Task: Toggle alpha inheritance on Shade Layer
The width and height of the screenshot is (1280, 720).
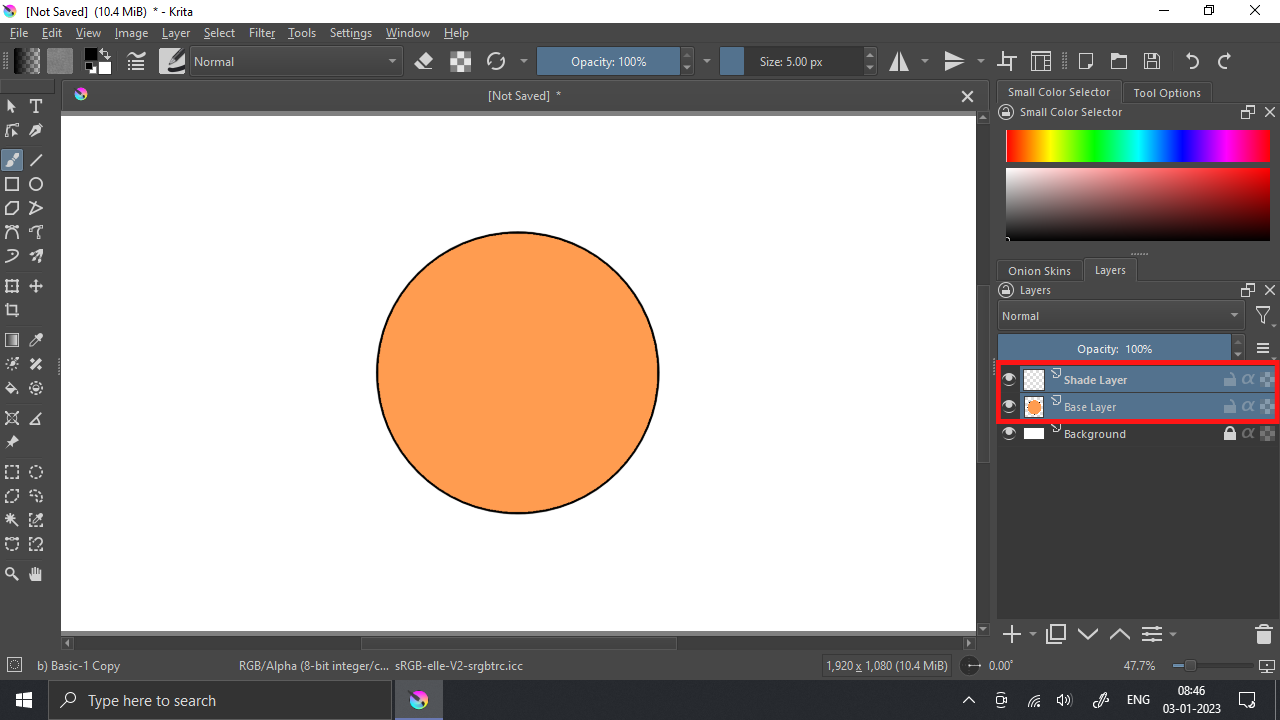Action: [1248, 379]
